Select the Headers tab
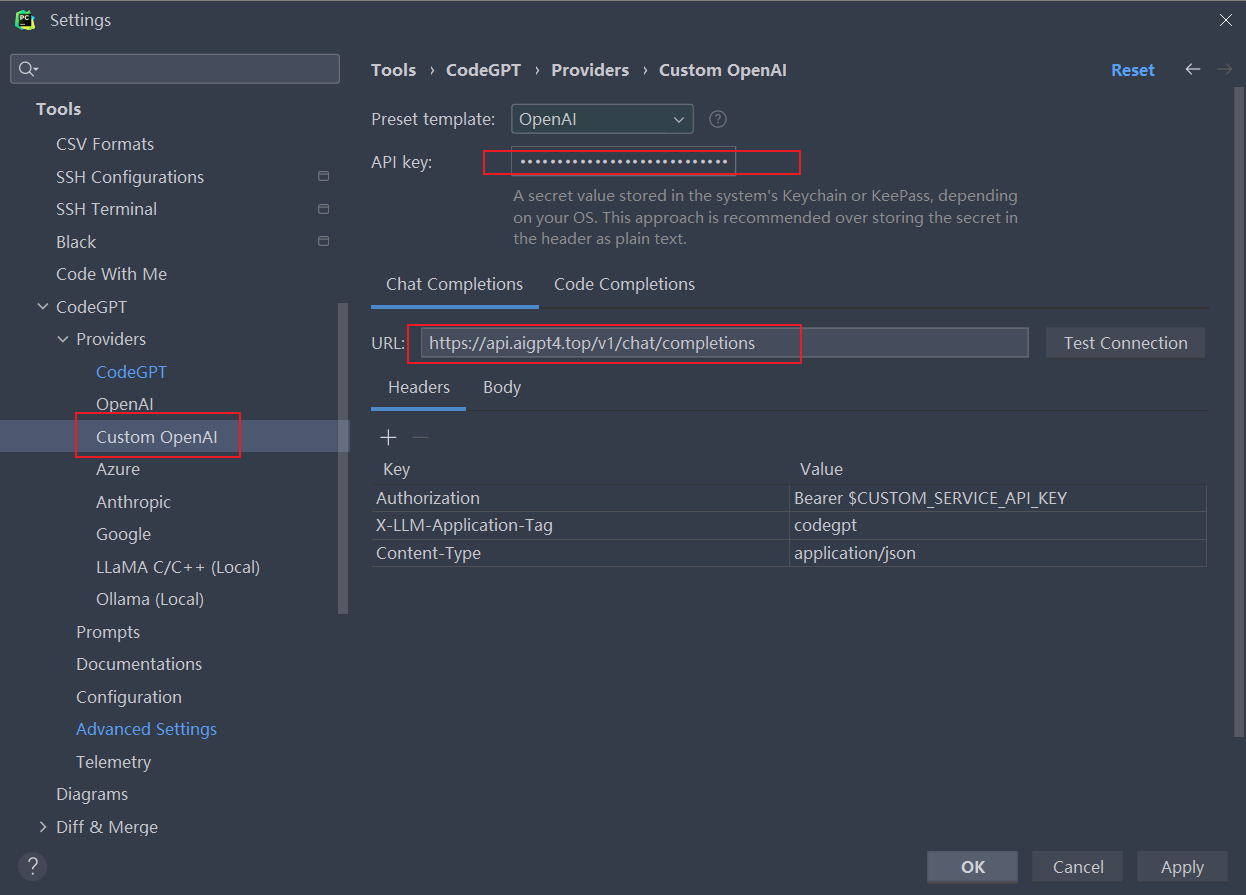1246x895 pixels. tap(419, 387)
